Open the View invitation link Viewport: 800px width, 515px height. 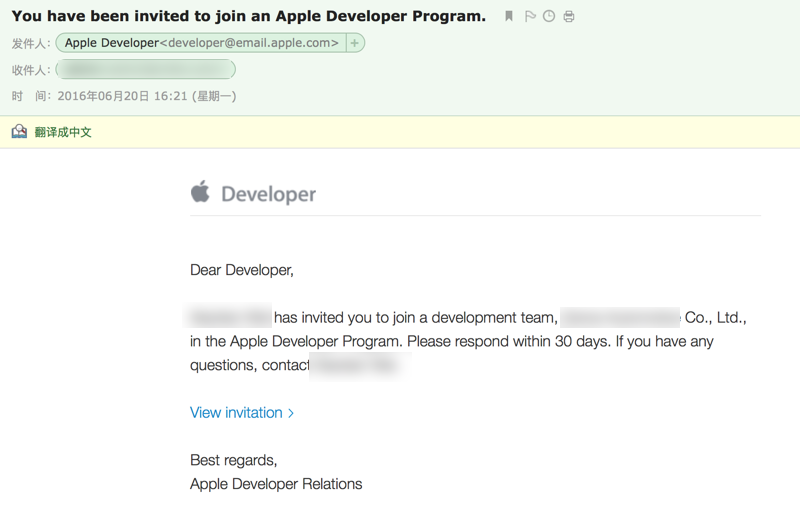(x=236, y=413)
